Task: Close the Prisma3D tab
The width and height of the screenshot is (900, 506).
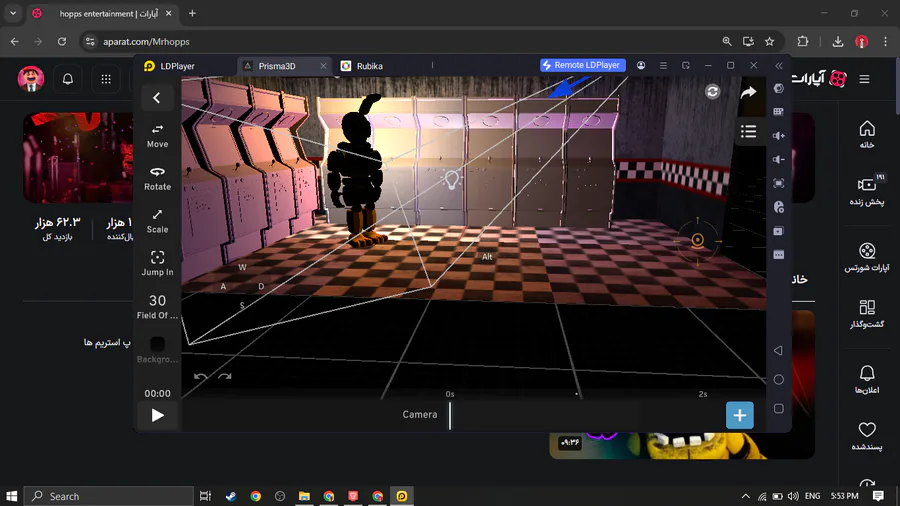Action: pyautogui.click(x=323, y=66)
